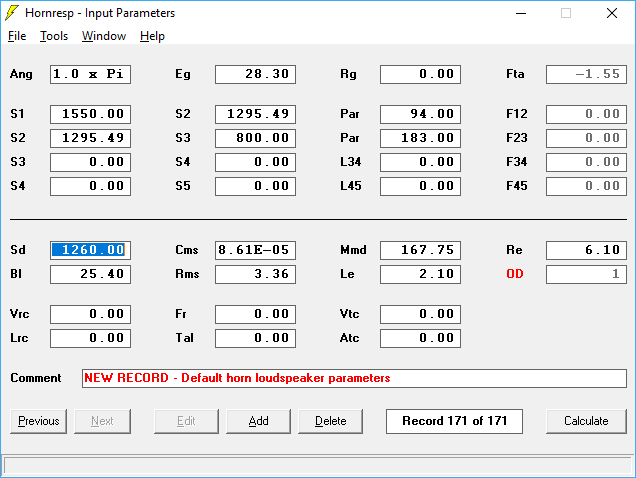Click the Hornresp lightning bolt title icon
This screenshot has height=478, width=636.
(12, 13)
